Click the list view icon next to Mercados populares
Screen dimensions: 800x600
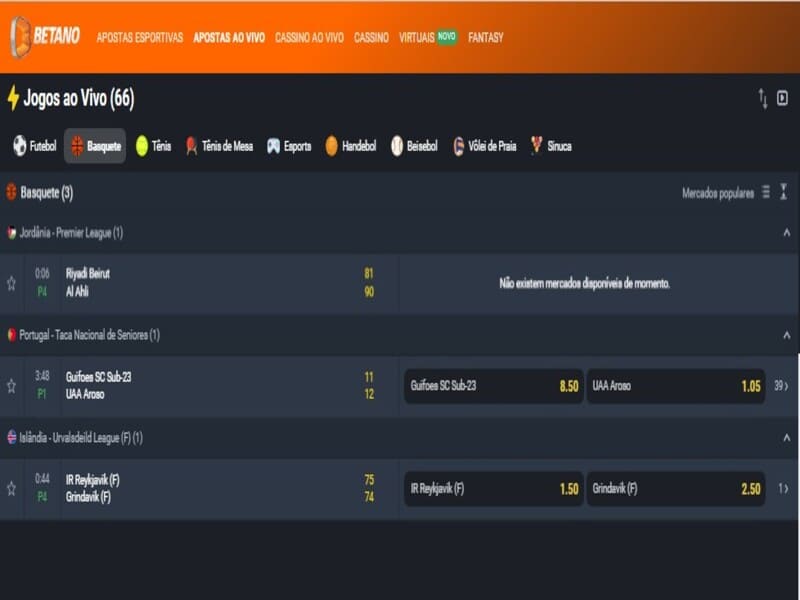click(766, 192)
